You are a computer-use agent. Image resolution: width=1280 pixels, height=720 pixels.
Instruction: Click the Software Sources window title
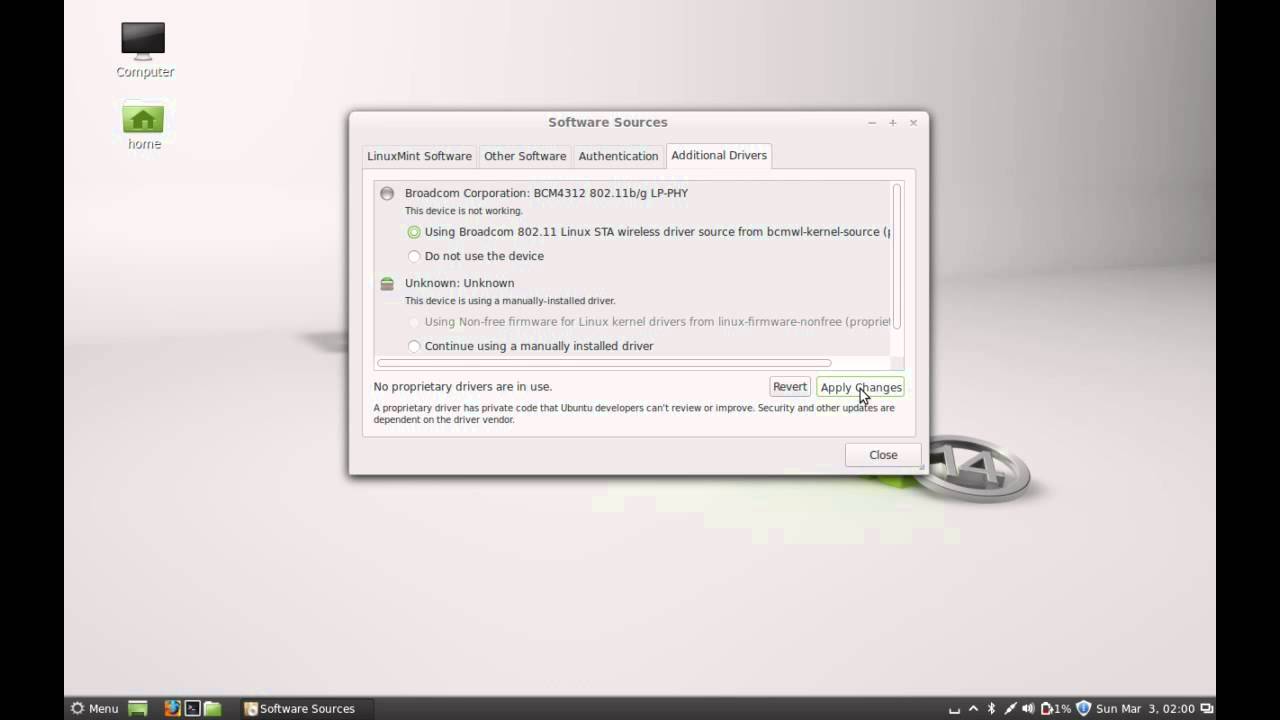pos(607,122)
